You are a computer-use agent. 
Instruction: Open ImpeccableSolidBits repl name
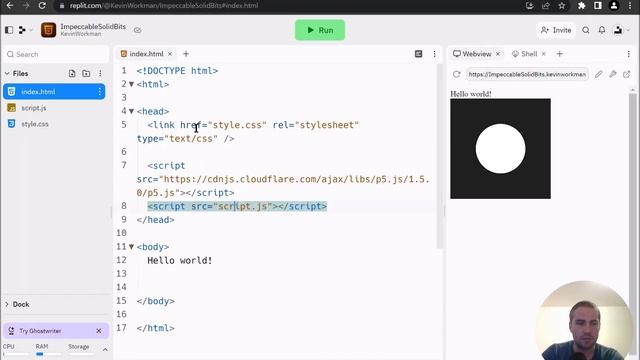(93, 27)
